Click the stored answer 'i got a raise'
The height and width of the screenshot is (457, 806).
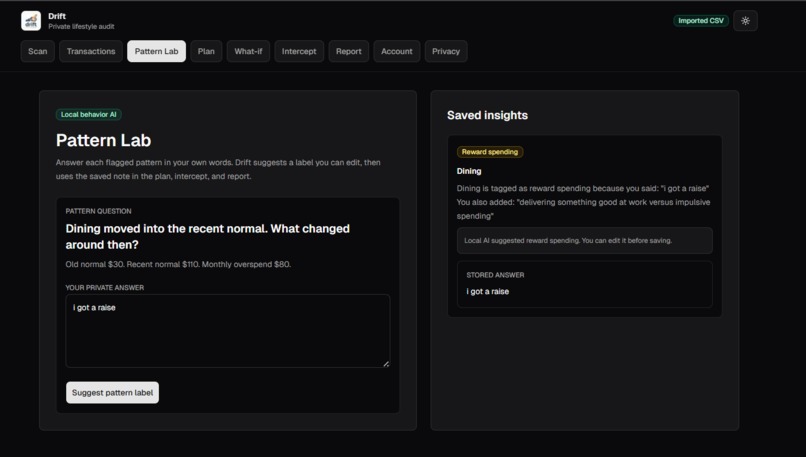click(x=487, y=291)
